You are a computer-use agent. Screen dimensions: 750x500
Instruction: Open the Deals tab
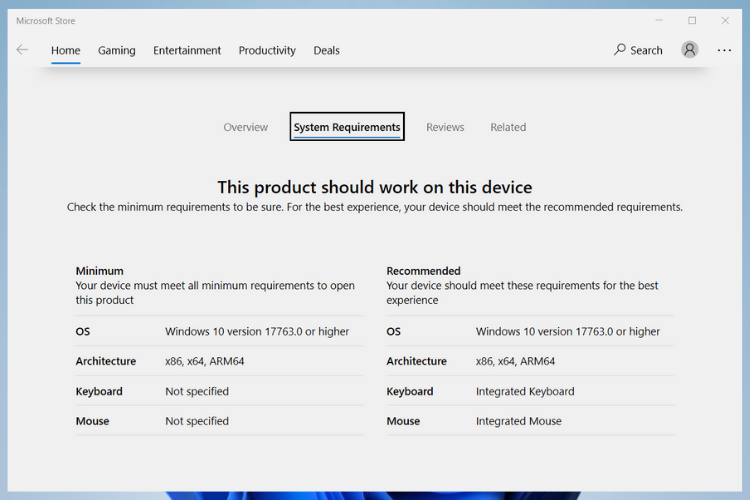tap(327, 51)
